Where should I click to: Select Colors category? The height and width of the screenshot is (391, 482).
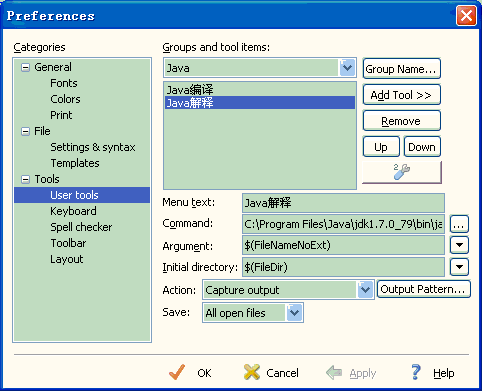(65, 99)
